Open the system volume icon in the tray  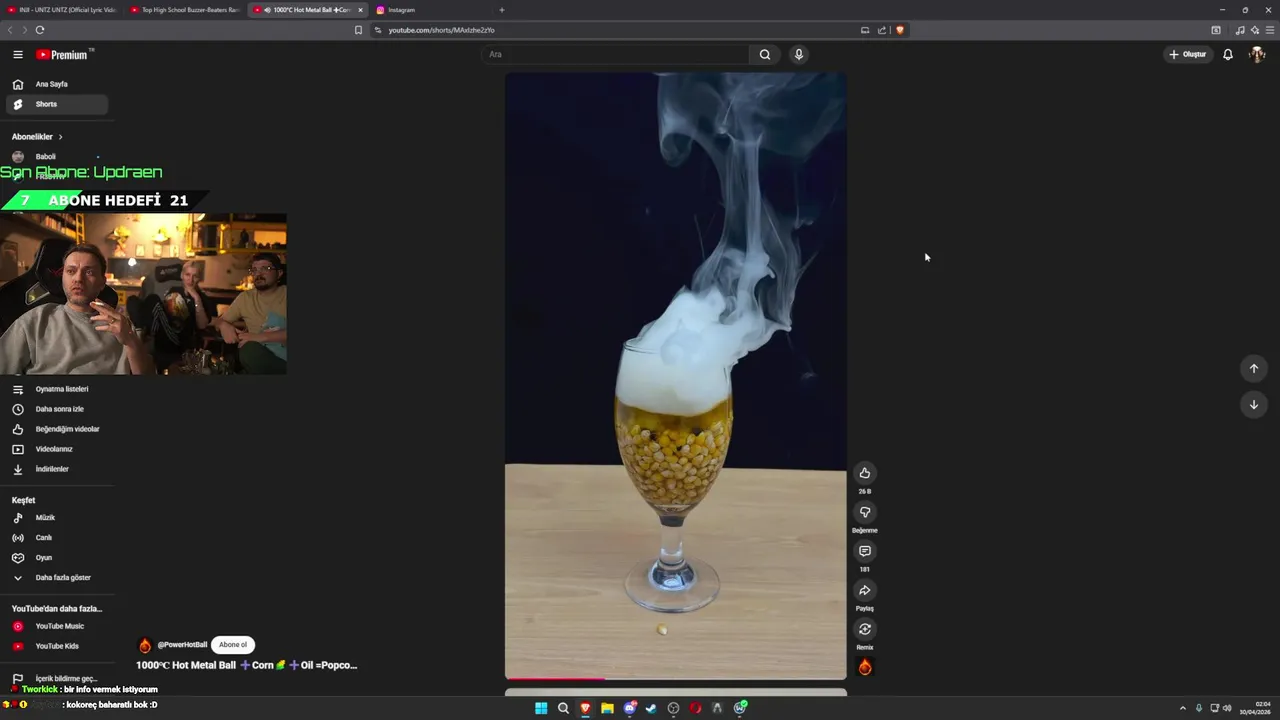point(1227,708)
